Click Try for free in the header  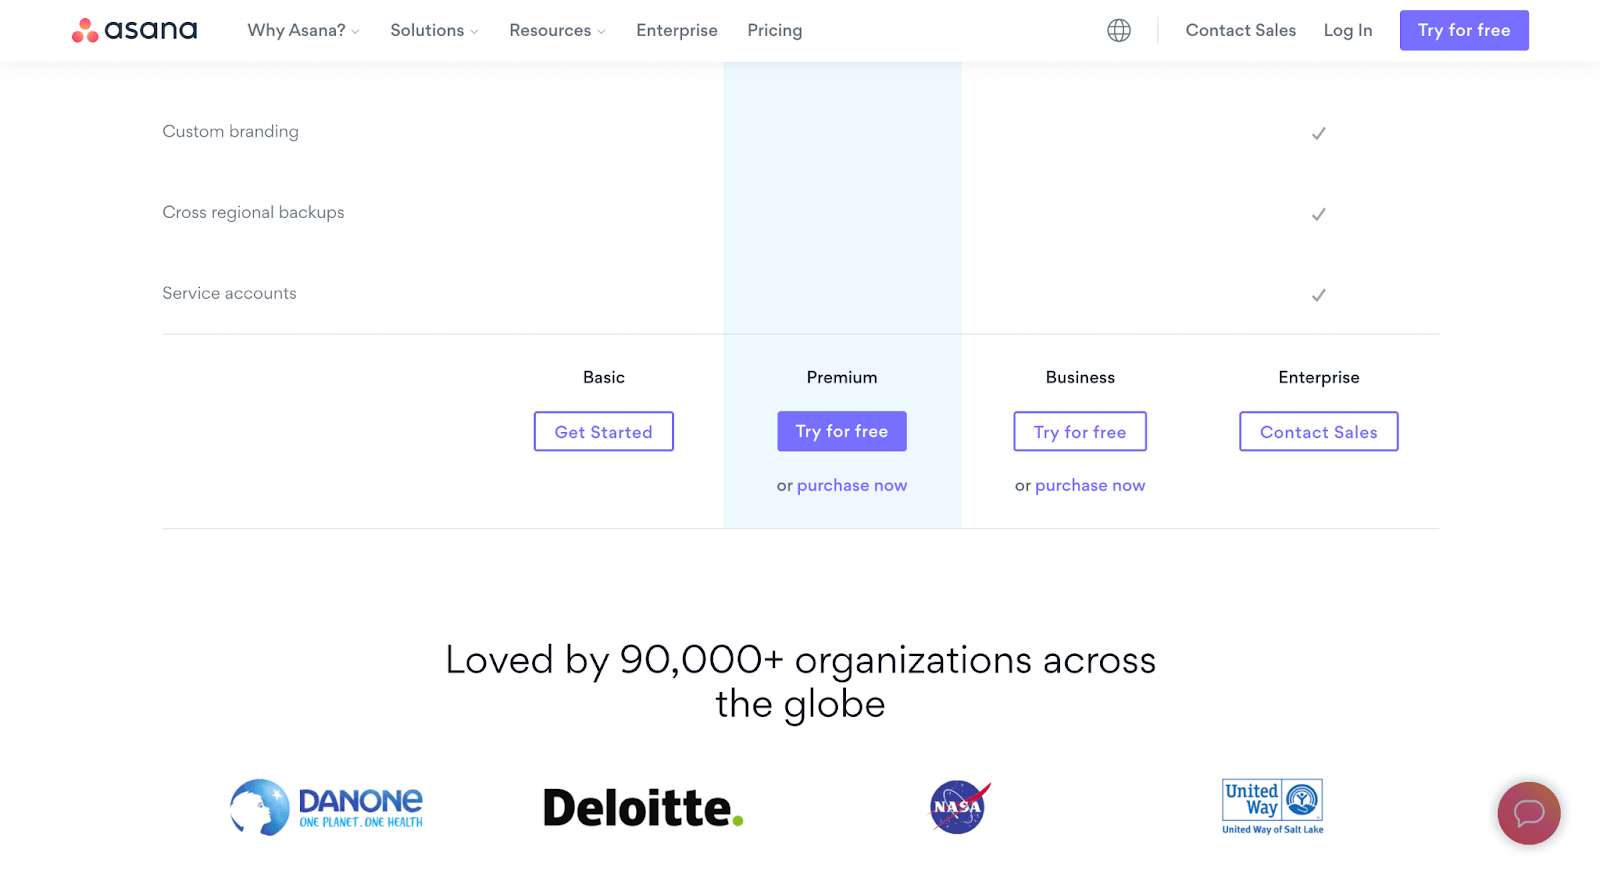click(1463, 30)
